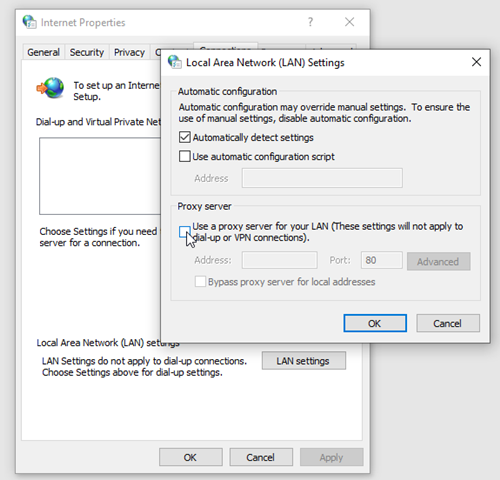Open the Security tab
The image size is (500, 480).
[x=87, y=52]
